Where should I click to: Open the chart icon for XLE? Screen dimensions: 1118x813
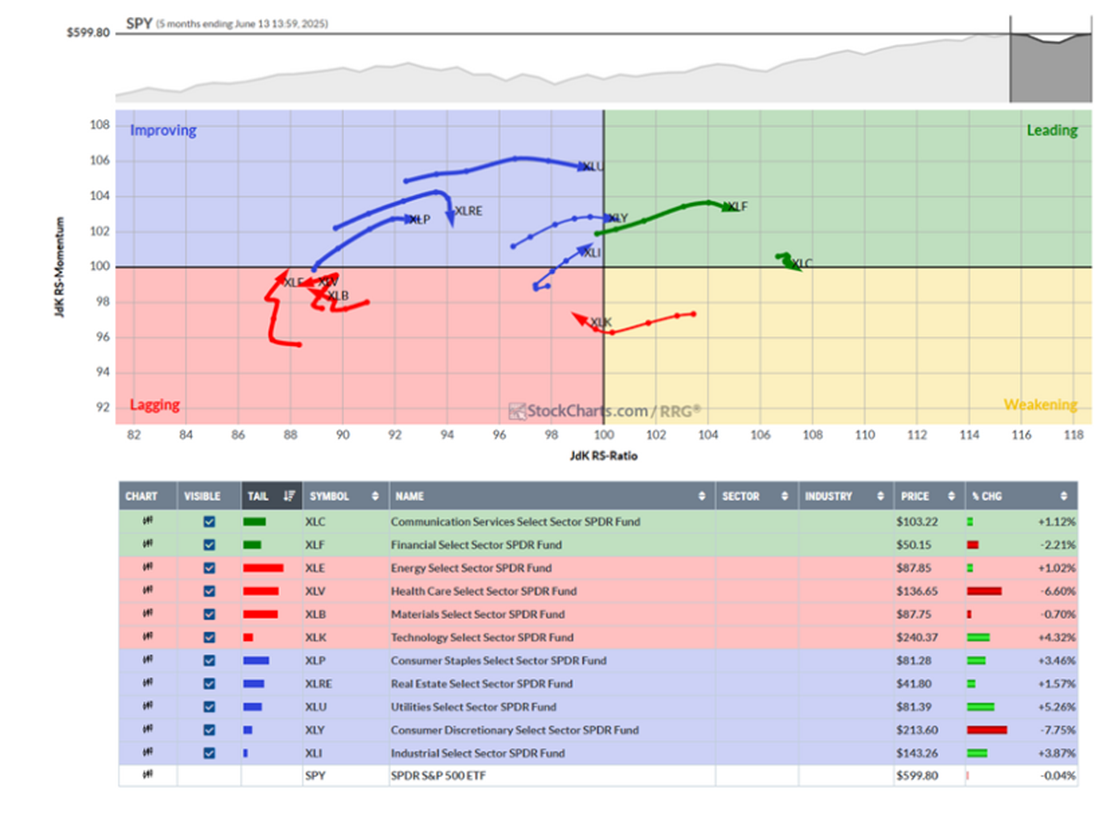click(x=148, y=568)
